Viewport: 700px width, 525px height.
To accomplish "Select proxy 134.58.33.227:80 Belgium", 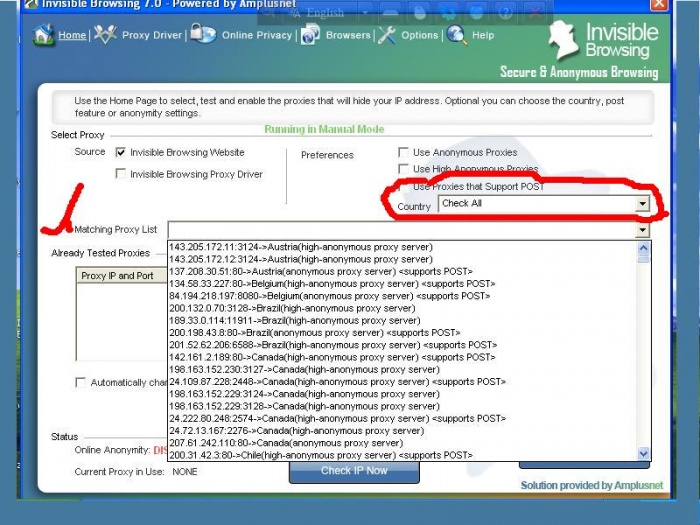I will point(402,284).
